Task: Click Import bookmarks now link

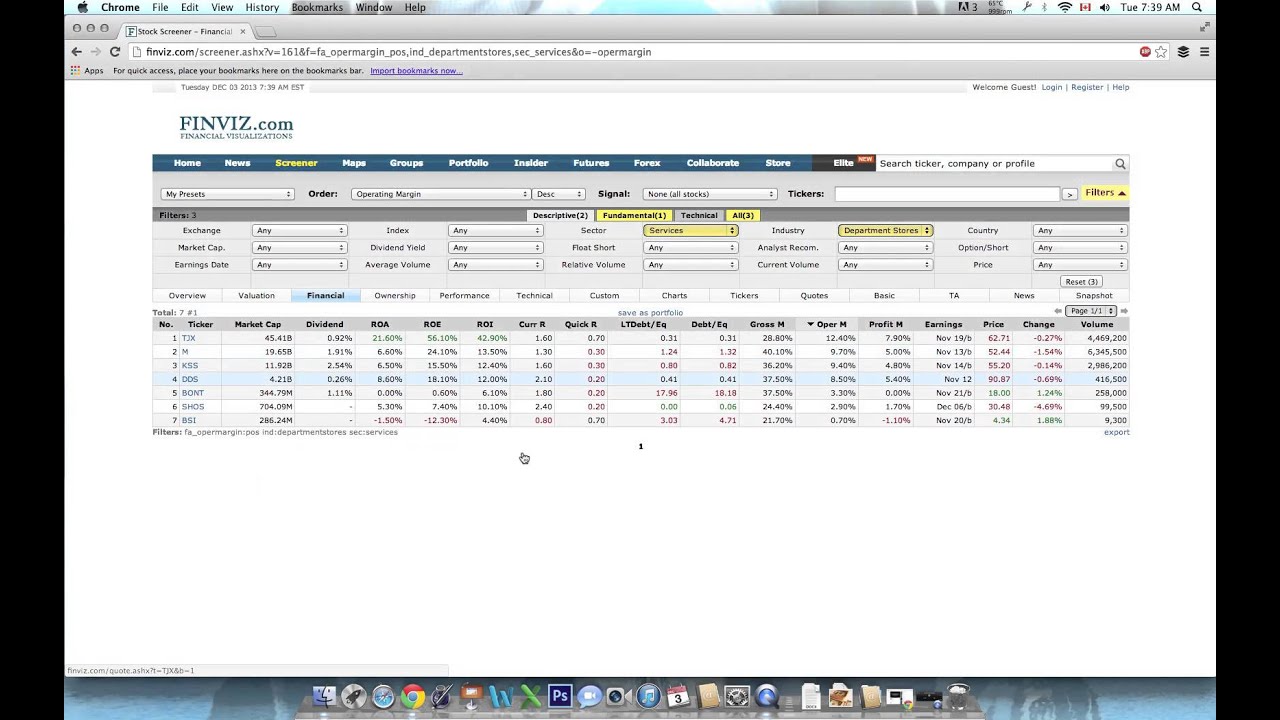Action: (x=416, y=71)
